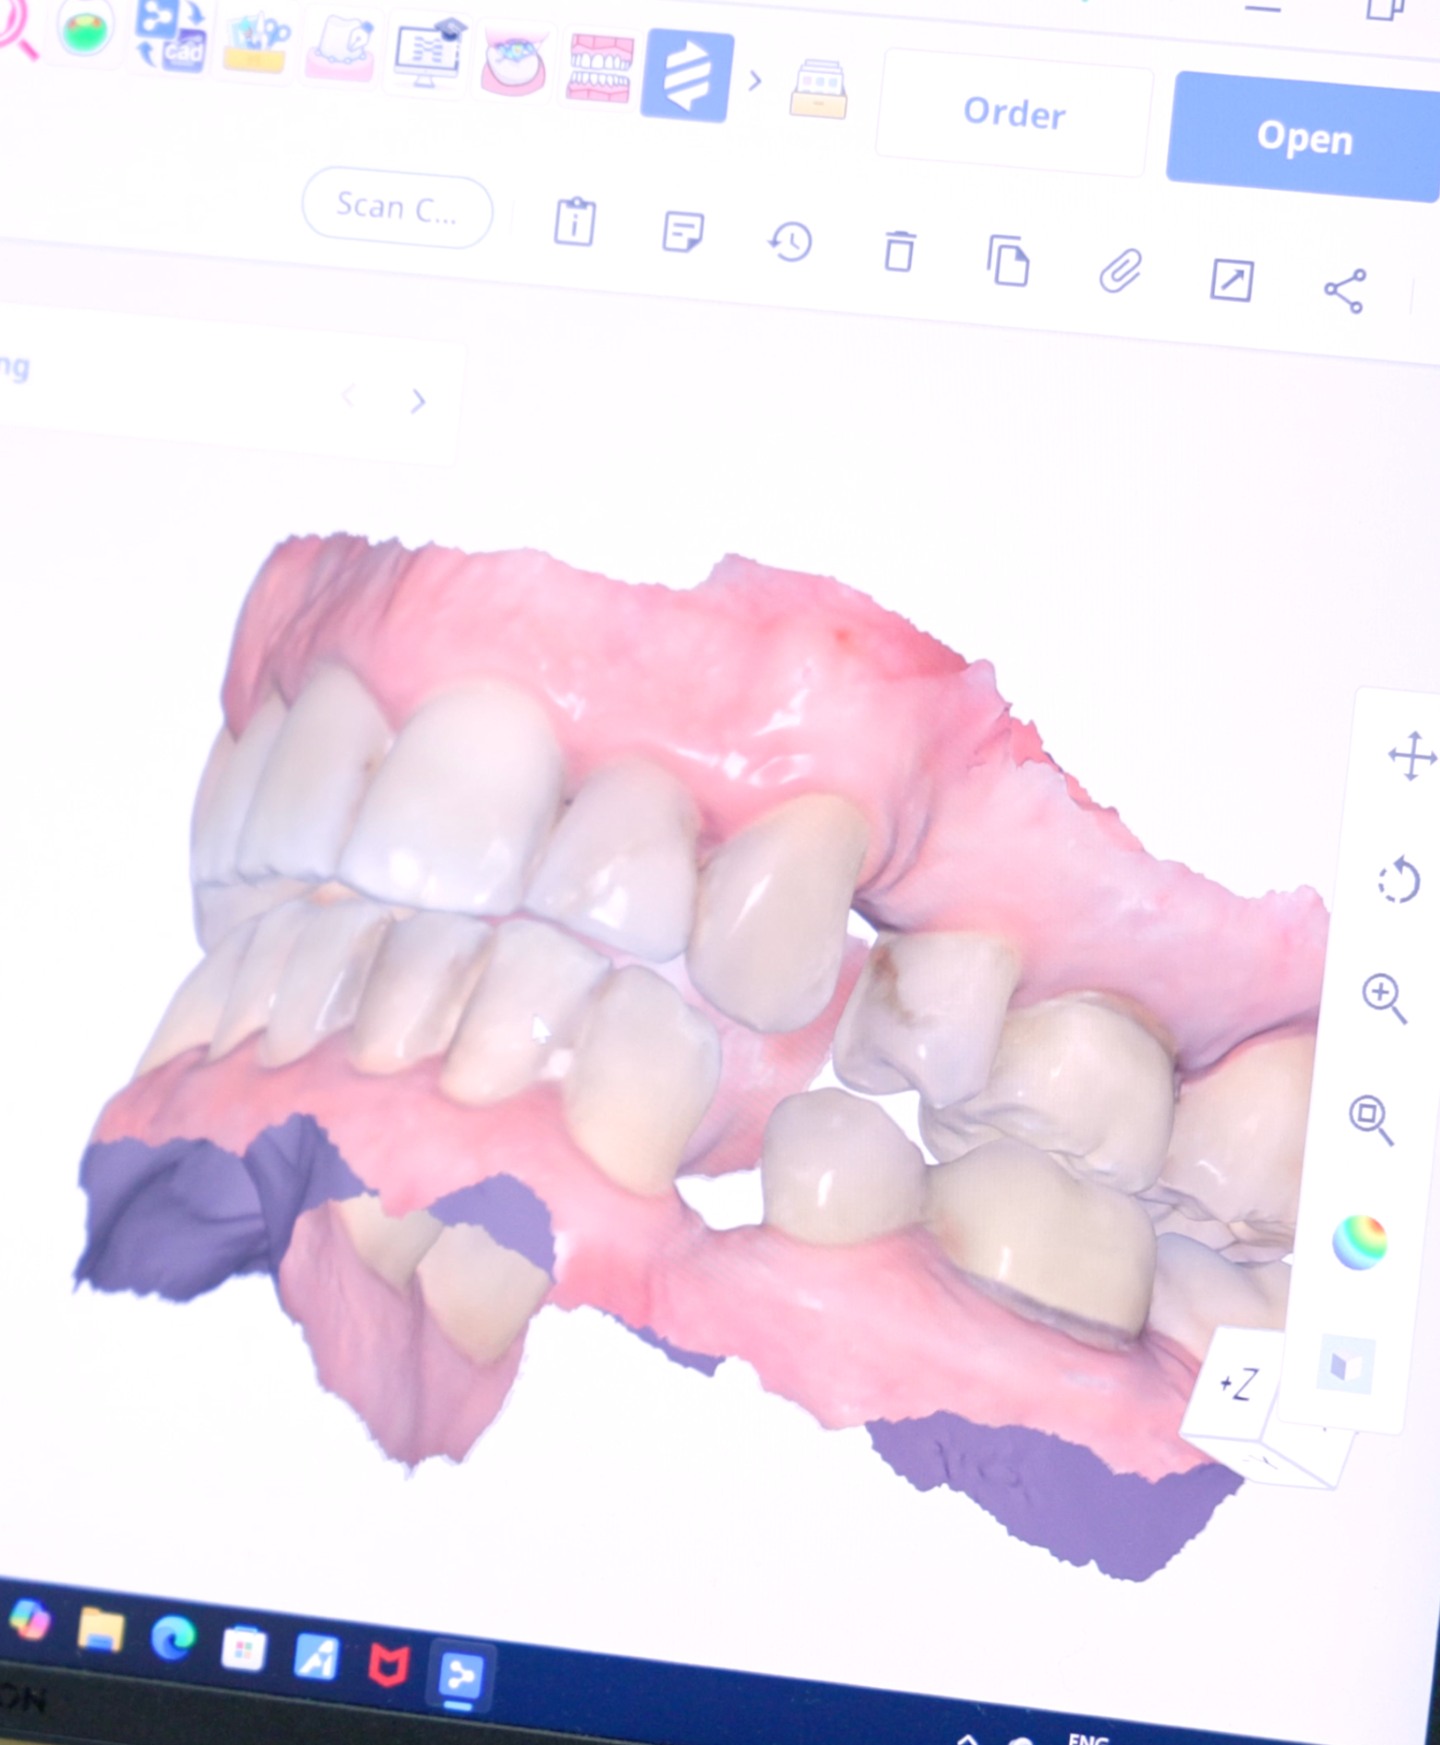This screenshot has width=1440, height=1745.
Task: Export with arrow-in-box icon
Action: pyautogui.click(x=1232, y=280)
